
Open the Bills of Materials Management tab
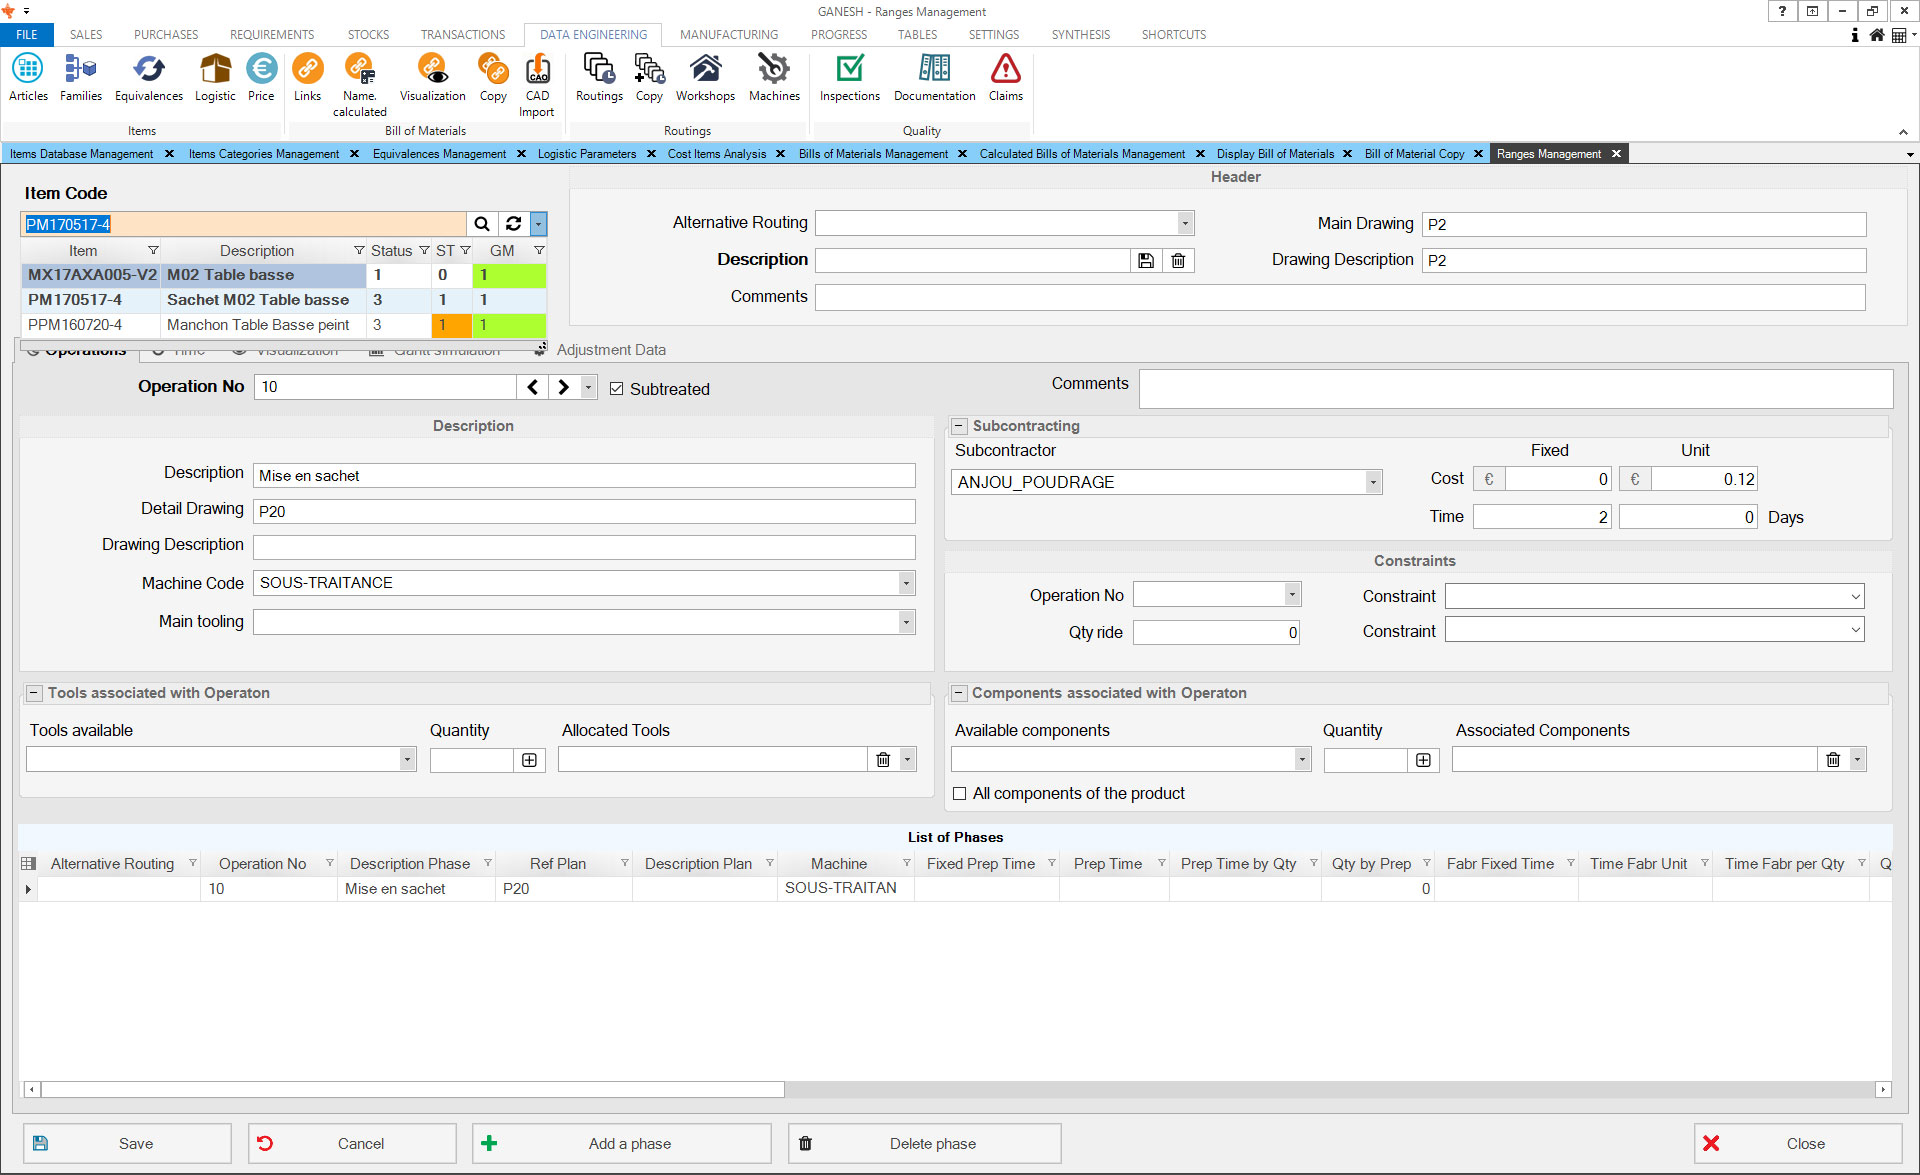[872, 154]
